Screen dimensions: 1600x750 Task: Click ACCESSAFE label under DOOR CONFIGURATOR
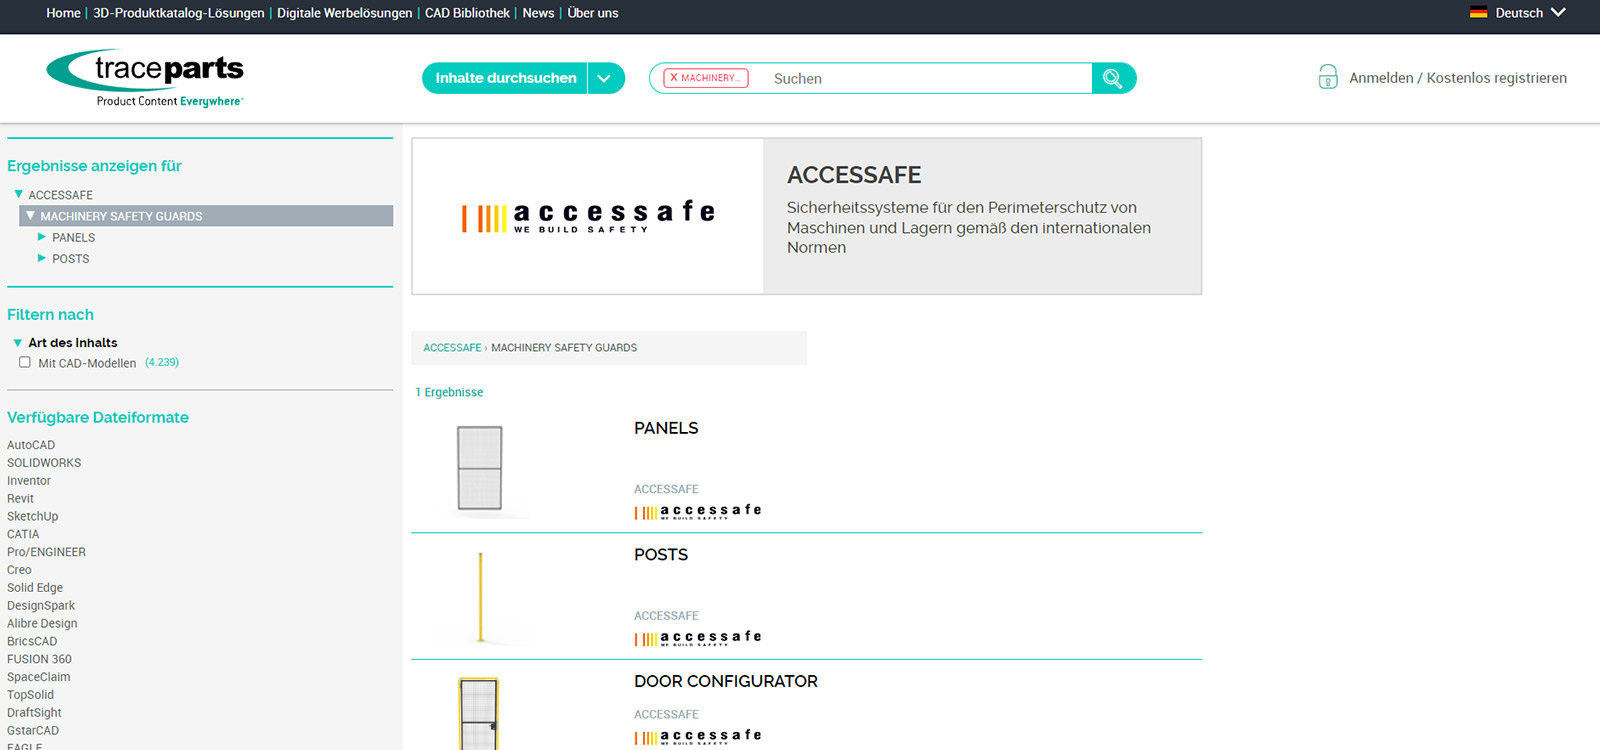click(x=666, y=715)
